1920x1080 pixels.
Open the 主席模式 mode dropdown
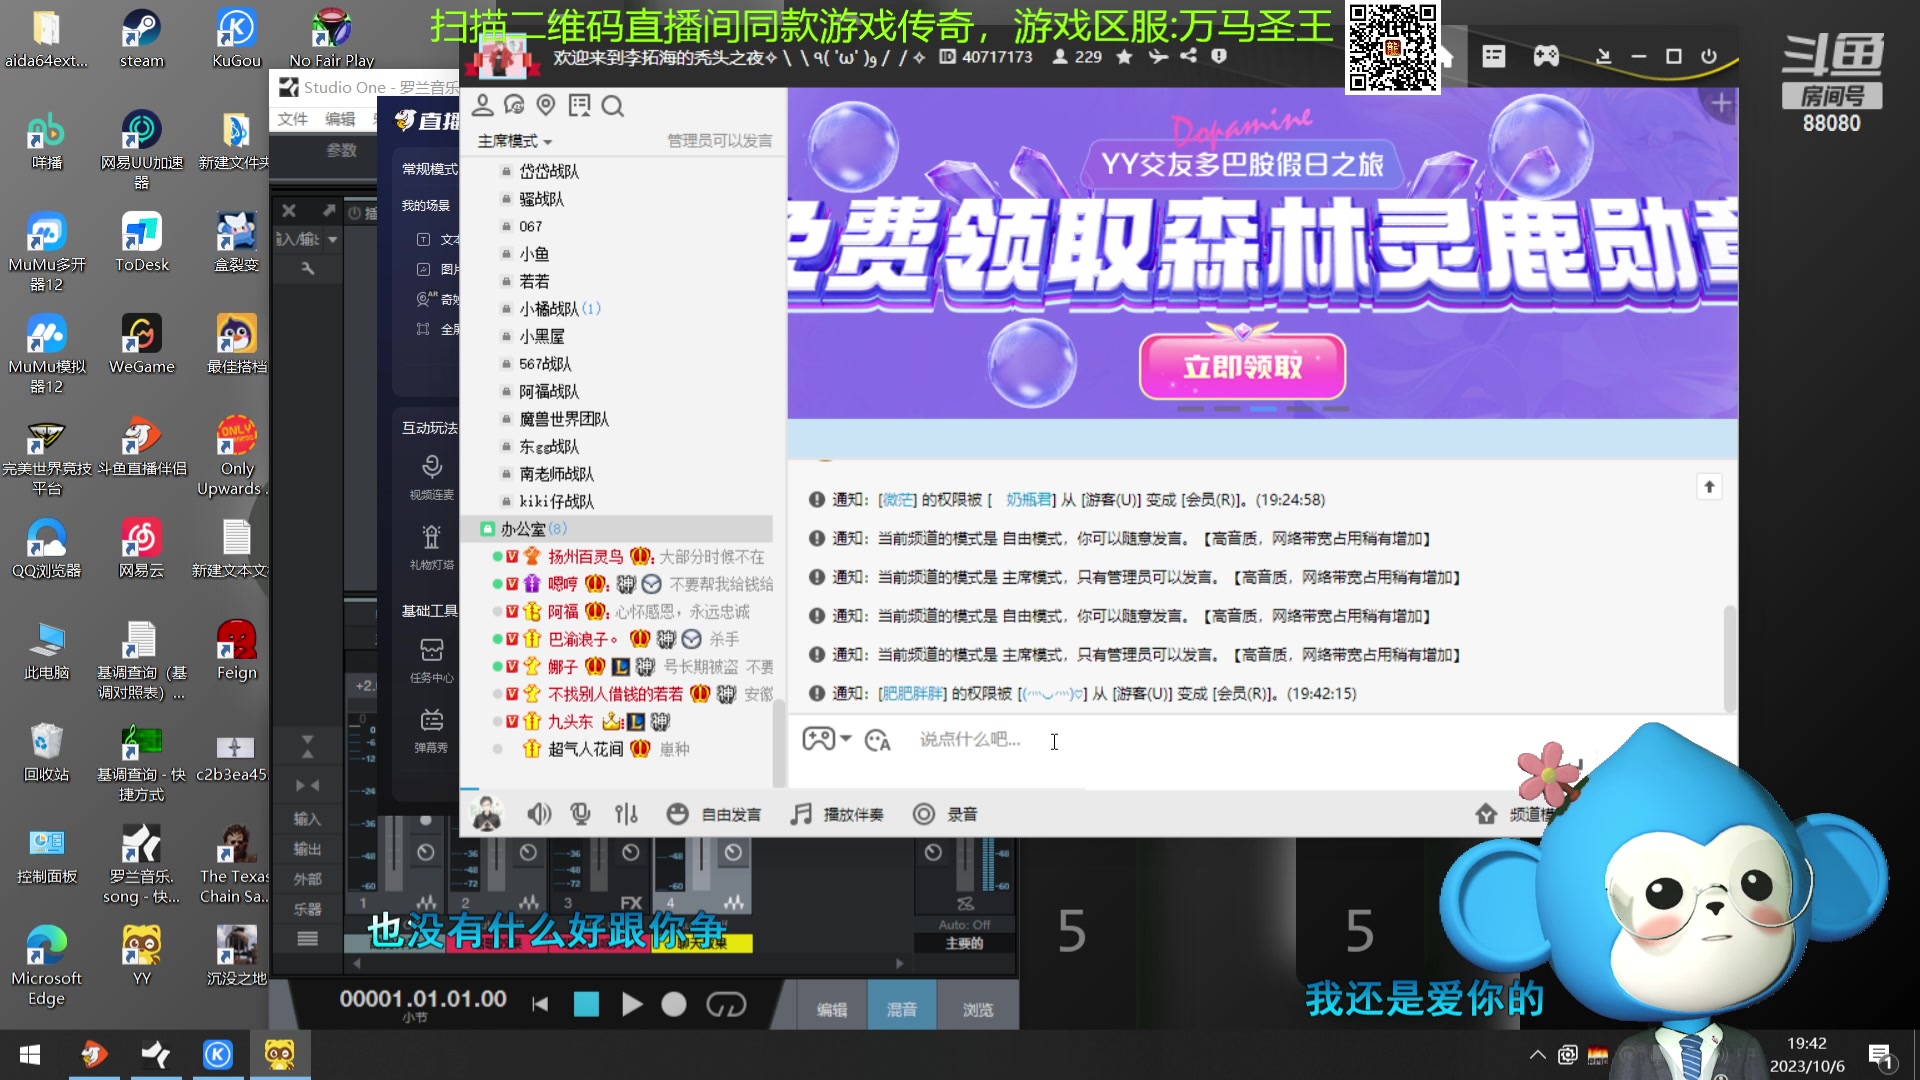pyautogui.click(x=512, y=140)
